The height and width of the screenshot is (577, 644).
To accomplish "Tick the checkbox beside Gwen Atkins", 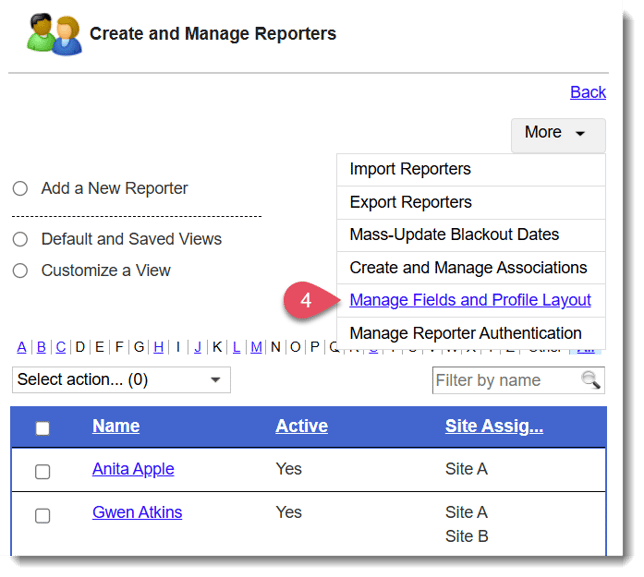I will pos(42,515).
